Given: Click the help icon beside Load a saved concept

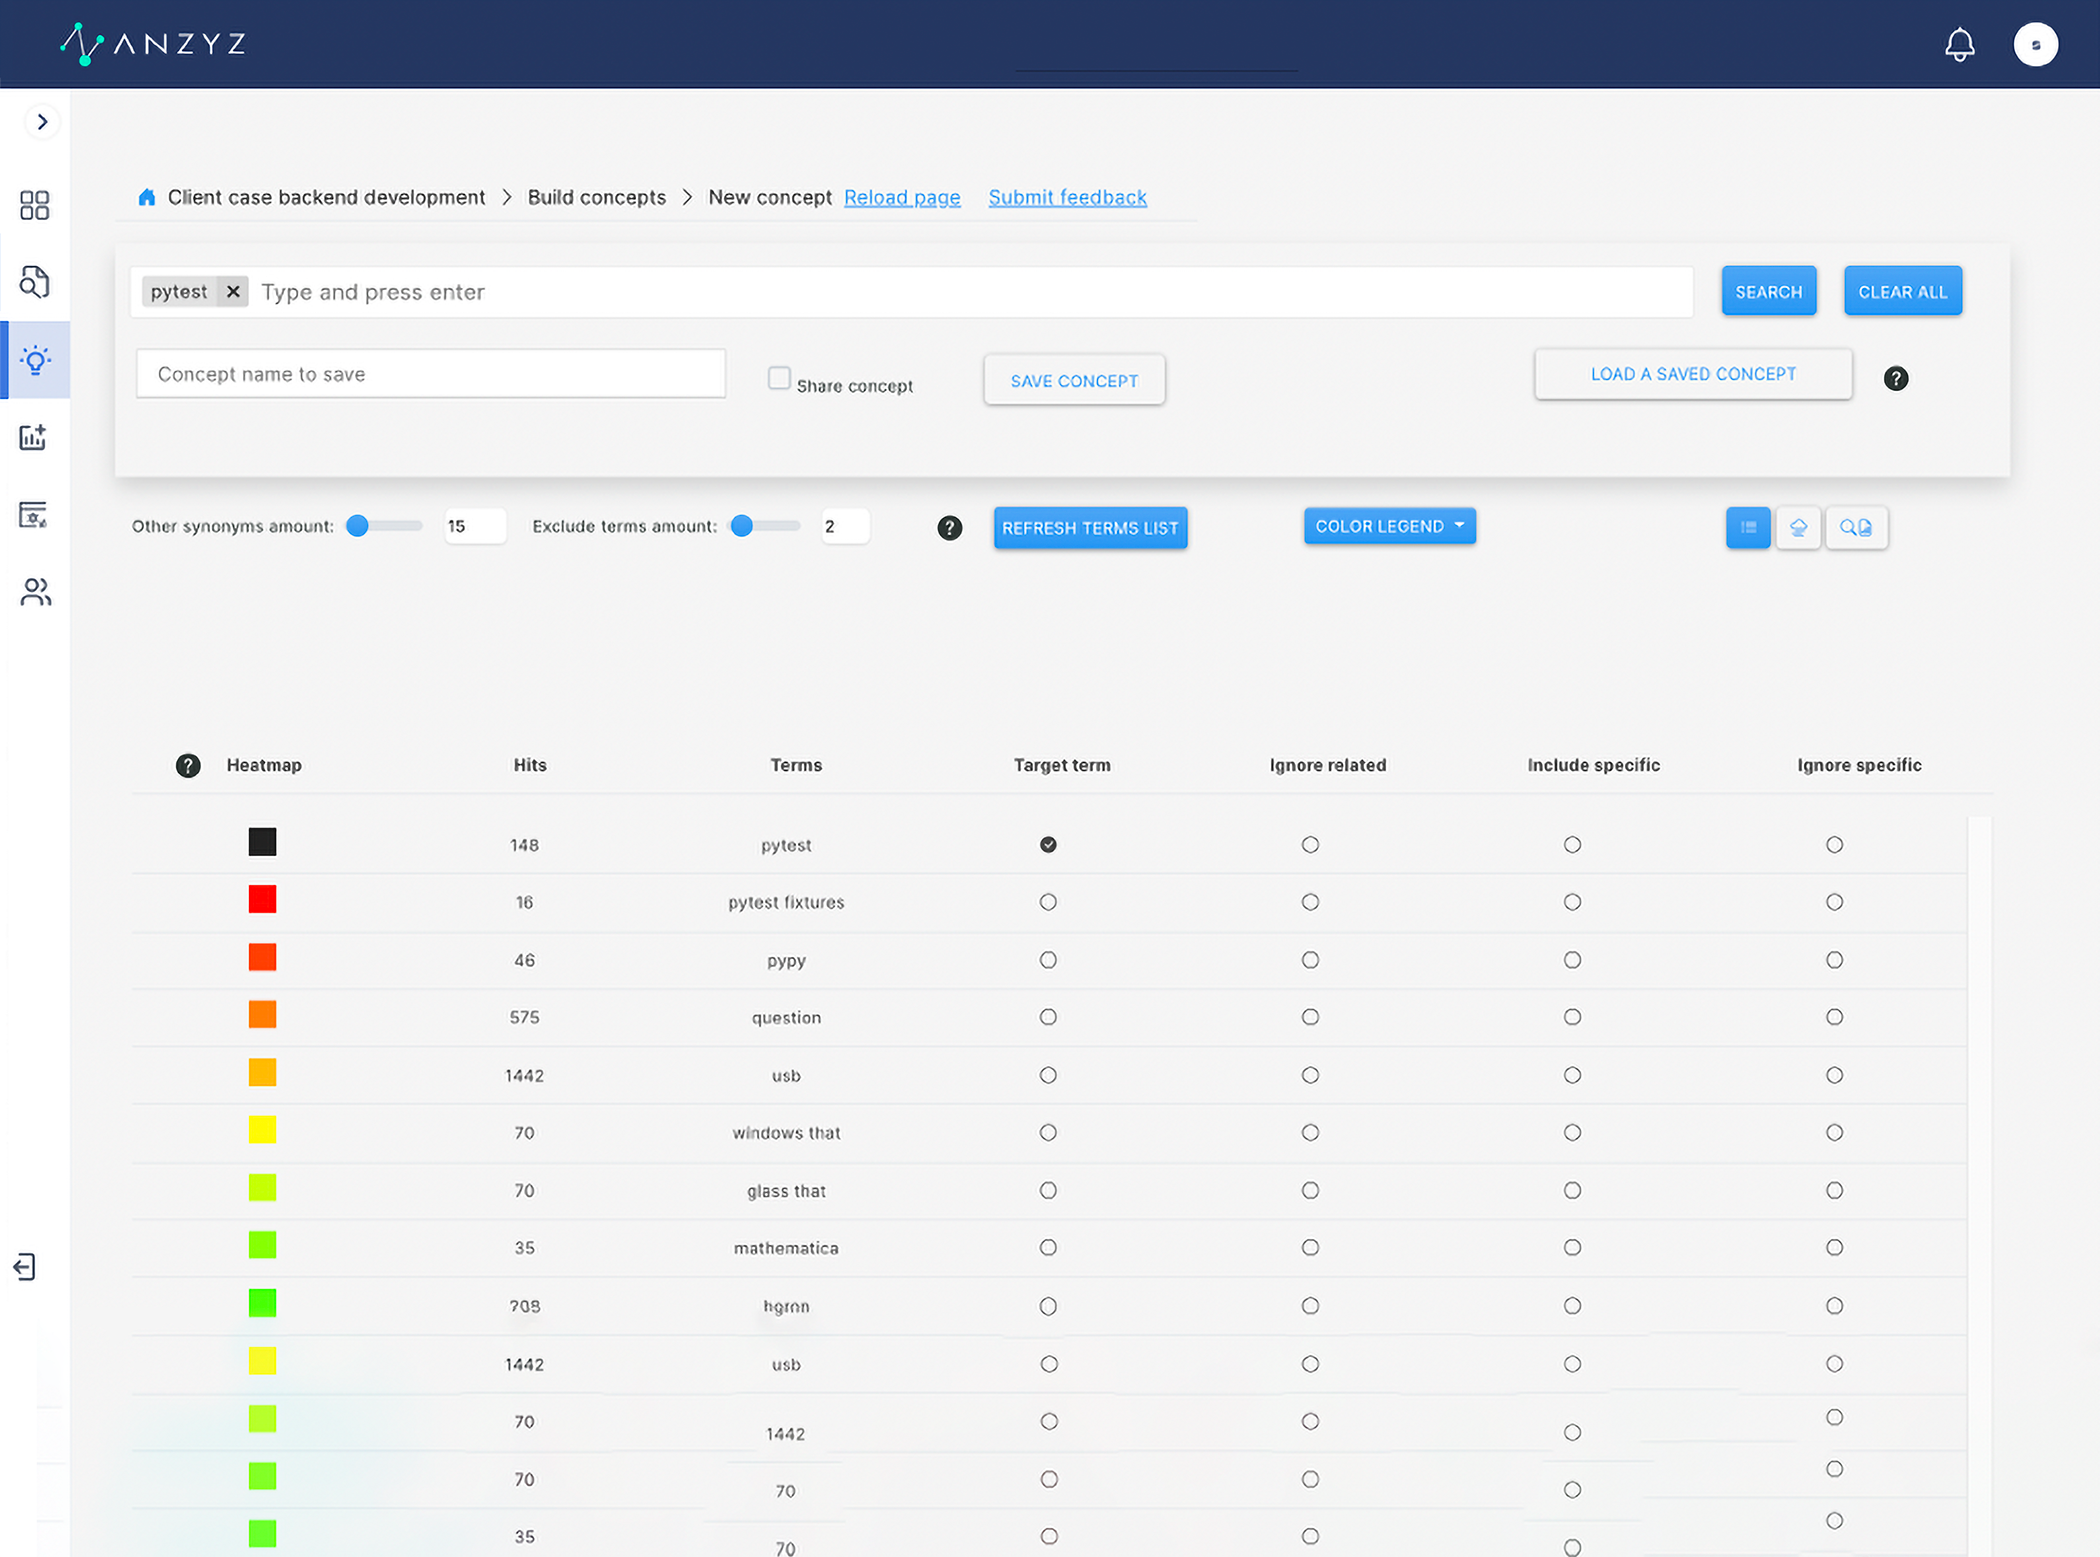Looking at the screenshot, I should coord(1895,379).
